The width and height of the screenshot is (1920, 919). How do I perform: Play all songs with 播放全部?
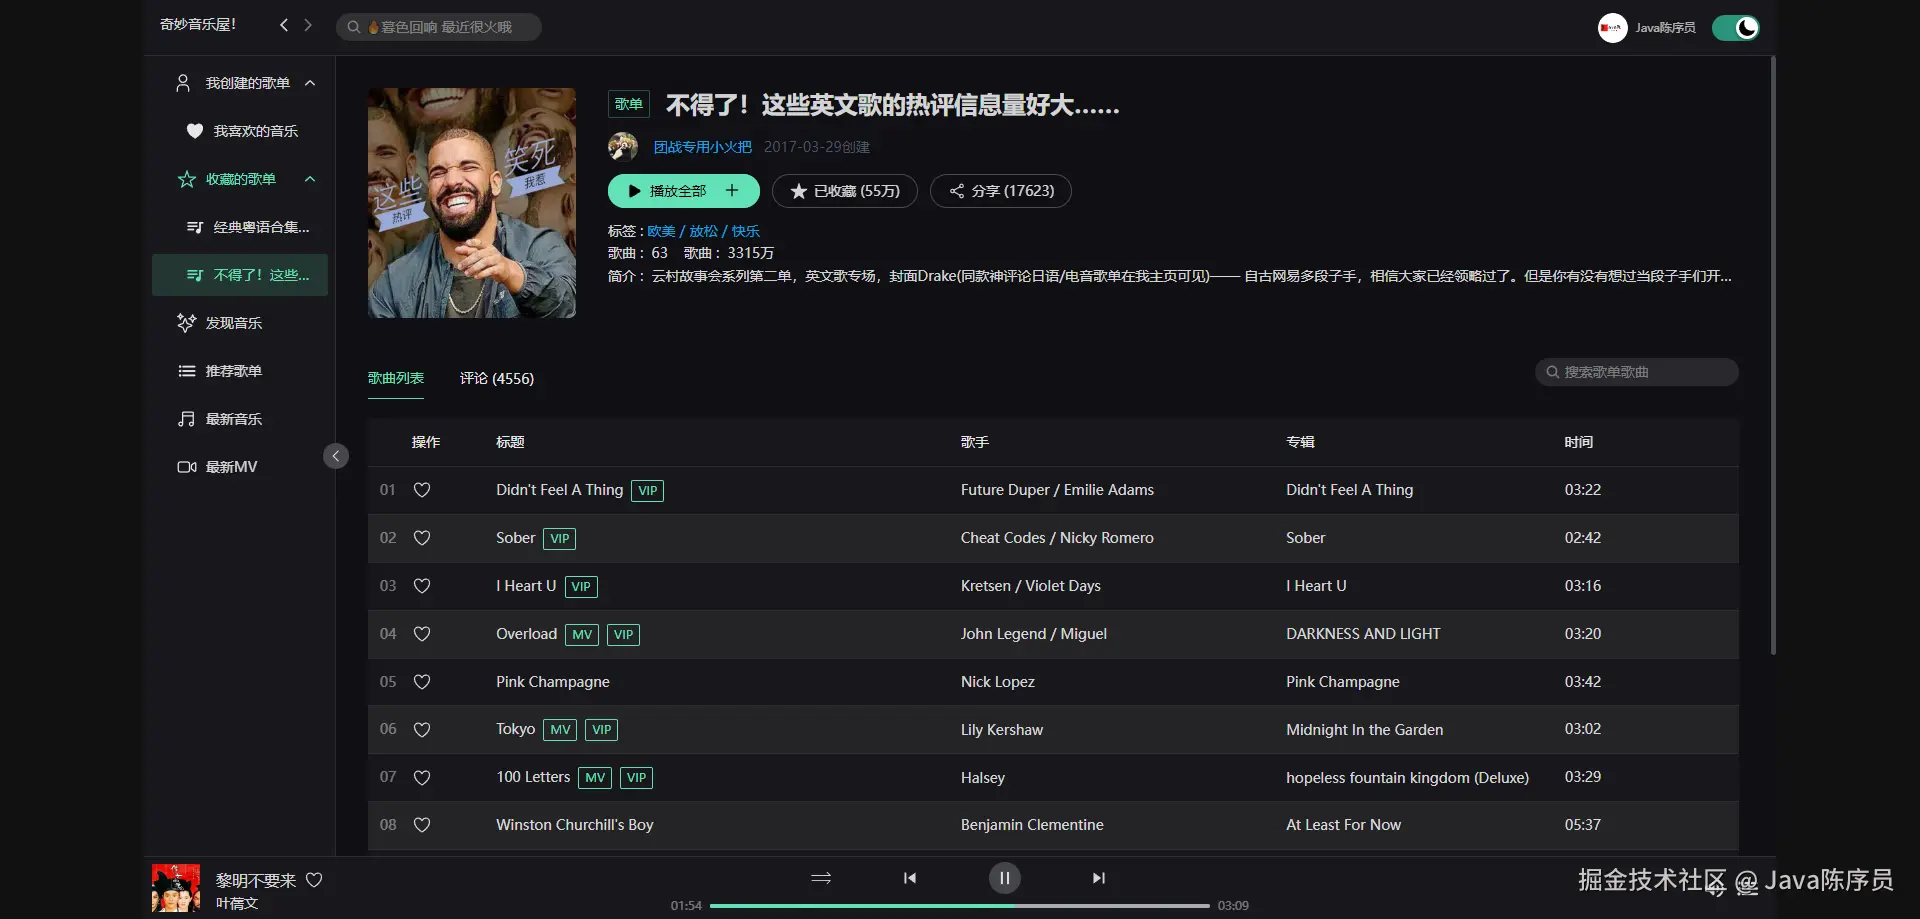666,191
